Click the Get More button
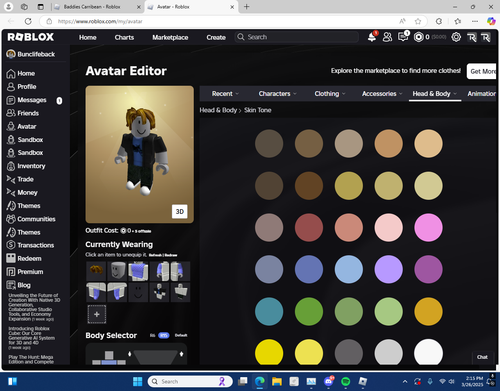 [x=482, y=71]
